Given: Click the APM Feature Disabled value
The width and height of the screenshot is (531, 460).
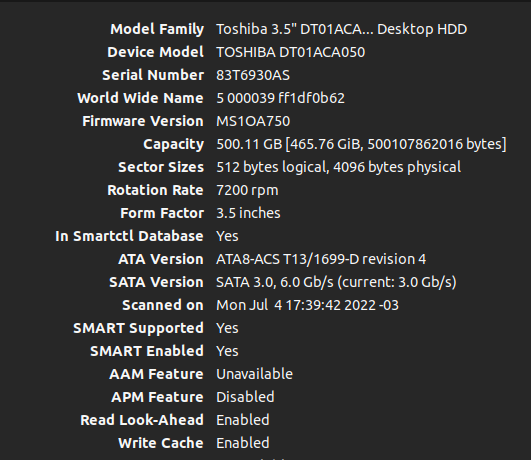Looking at the screenshot, I should (x=245, y=397).
